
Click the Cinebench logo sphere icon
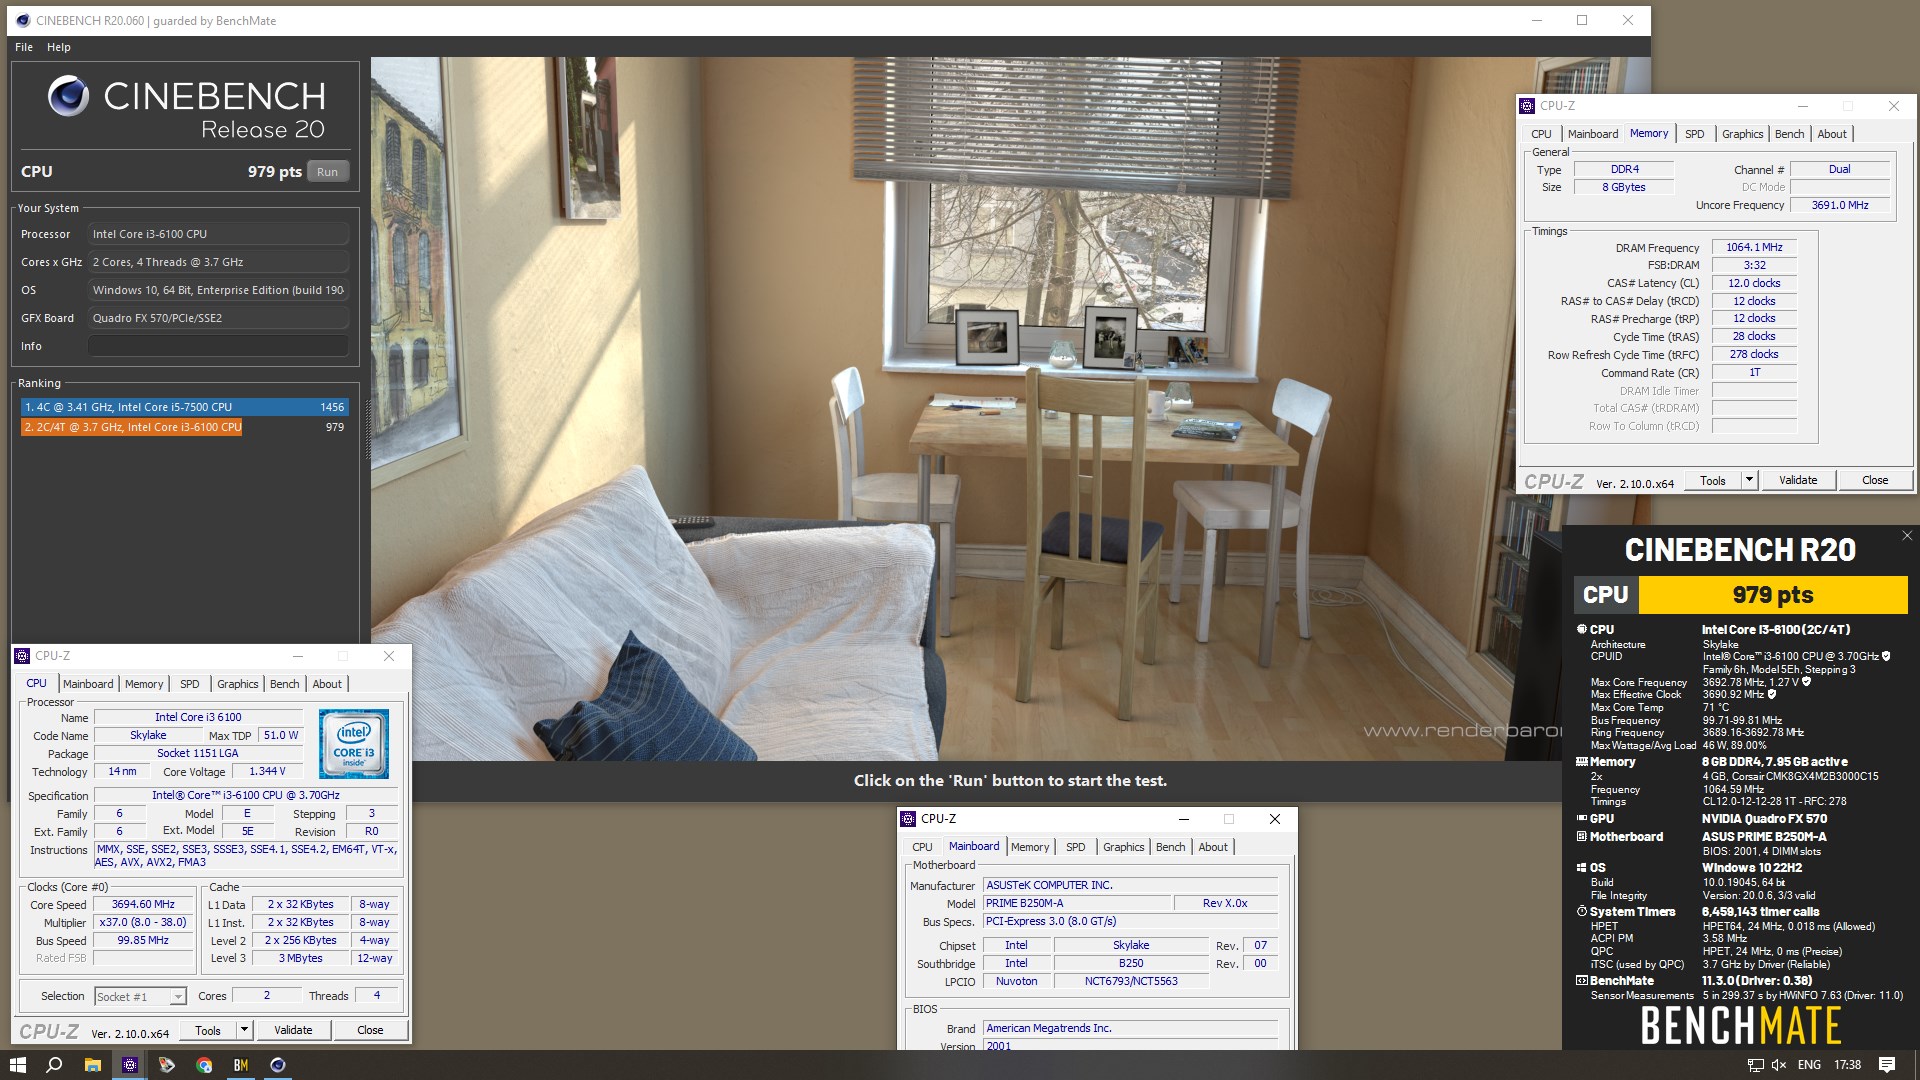coord(69,96)
